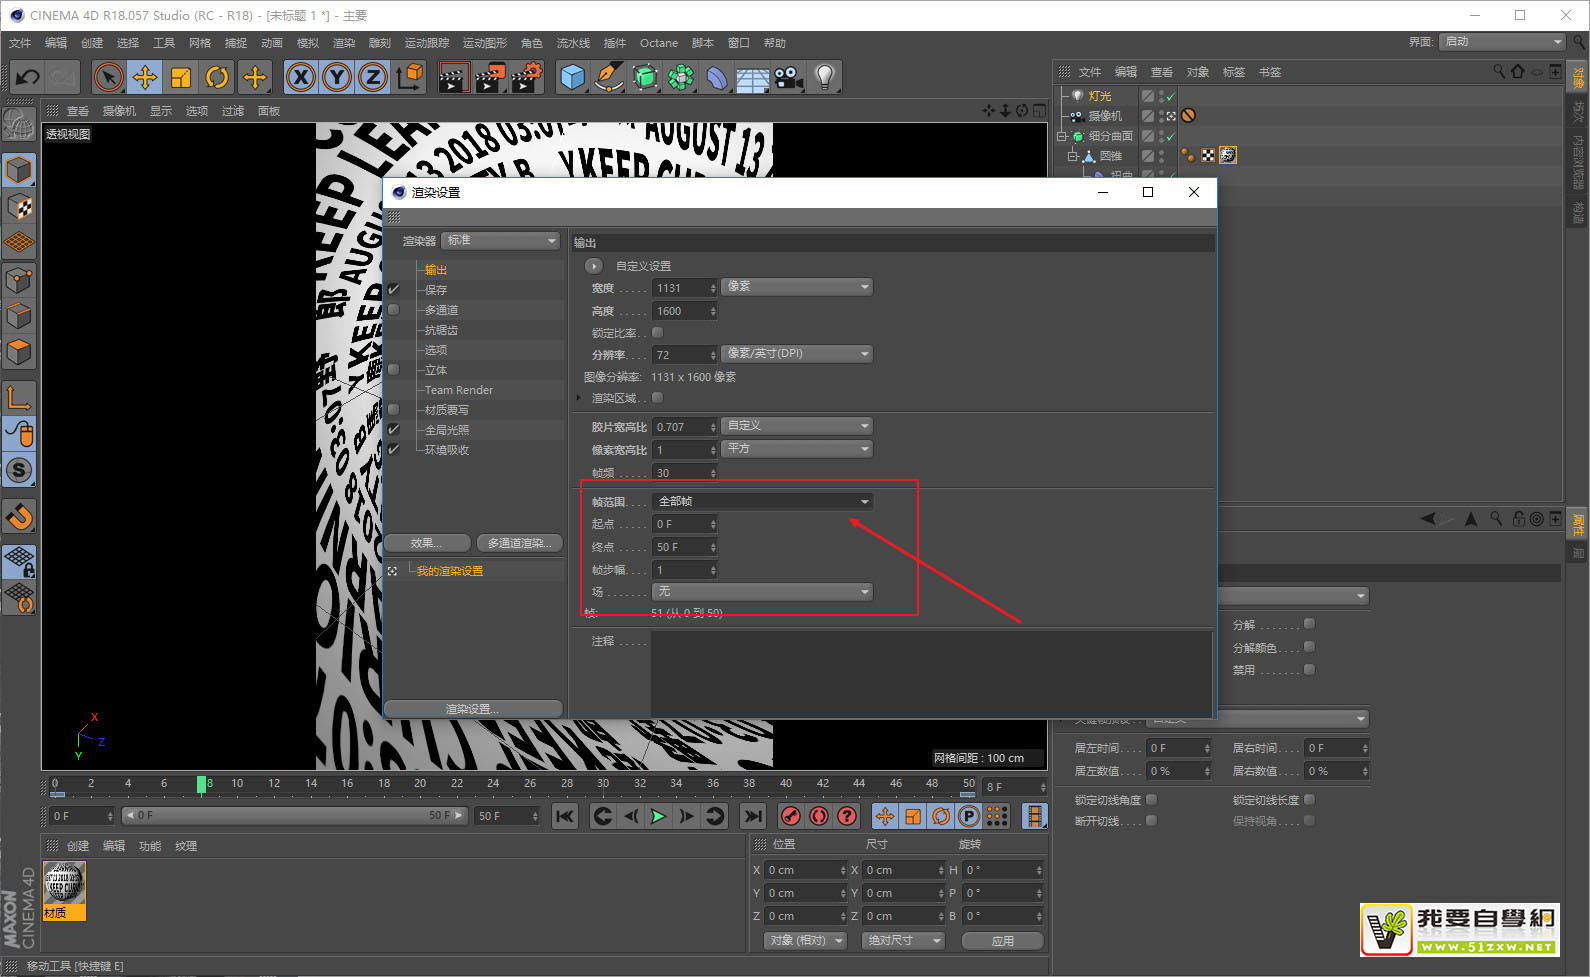Open the 界面 layout dropdown 启动
The image size is (1590, 977).
point(1503,41)
